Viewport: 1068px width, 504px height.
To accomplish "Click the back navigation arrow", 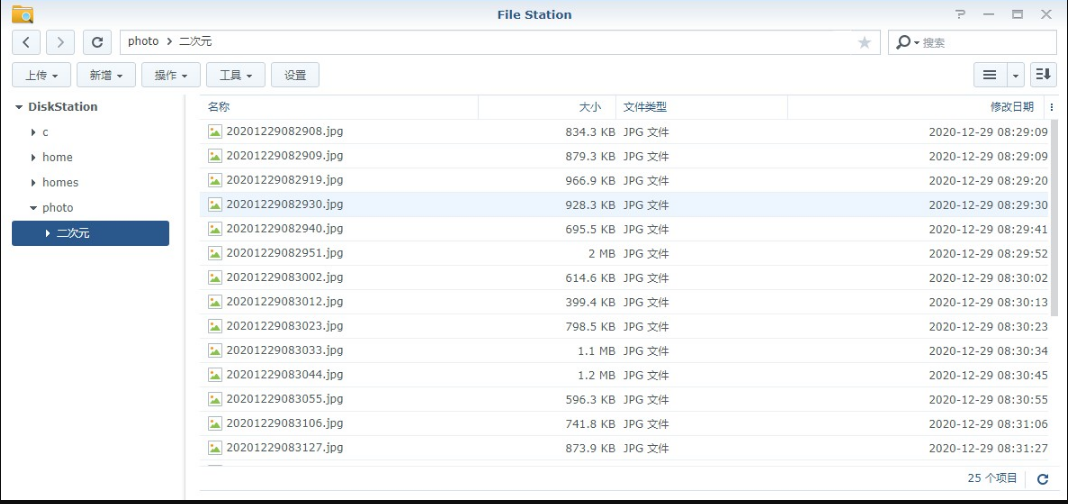I will pos(26,42).
